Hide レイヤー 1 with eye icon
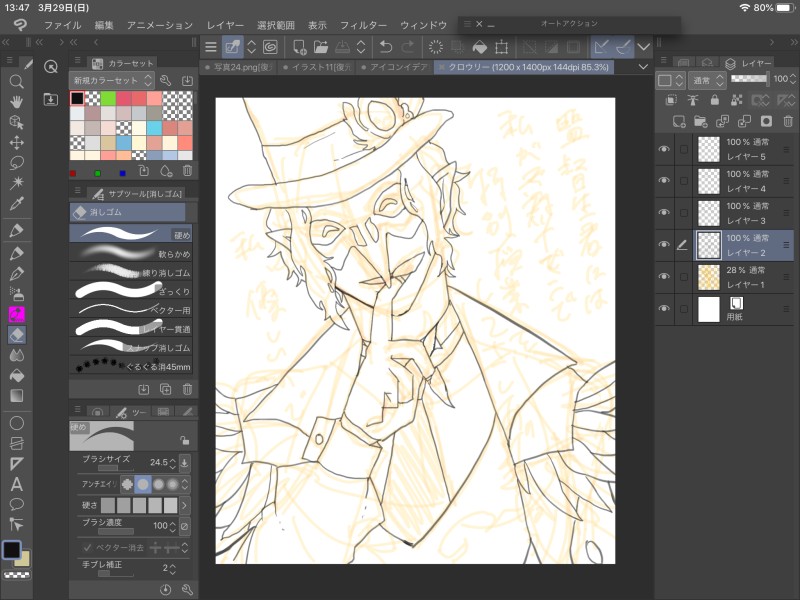 click(664, 277)
